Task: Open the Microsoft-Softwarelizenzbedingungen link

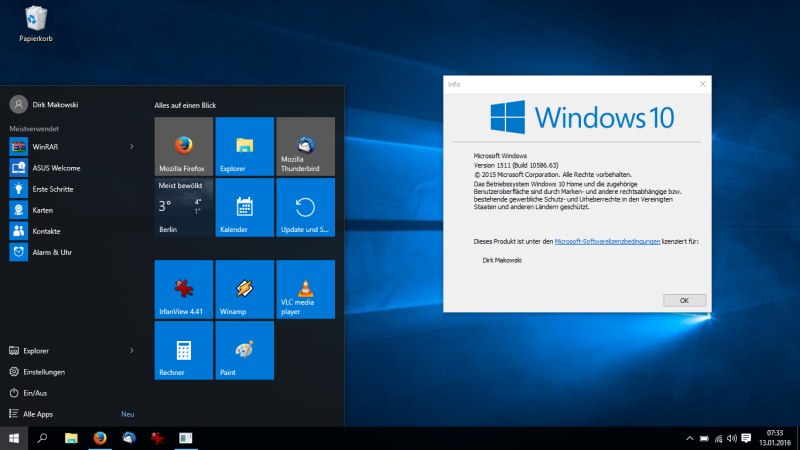Action: click(607, 241)
